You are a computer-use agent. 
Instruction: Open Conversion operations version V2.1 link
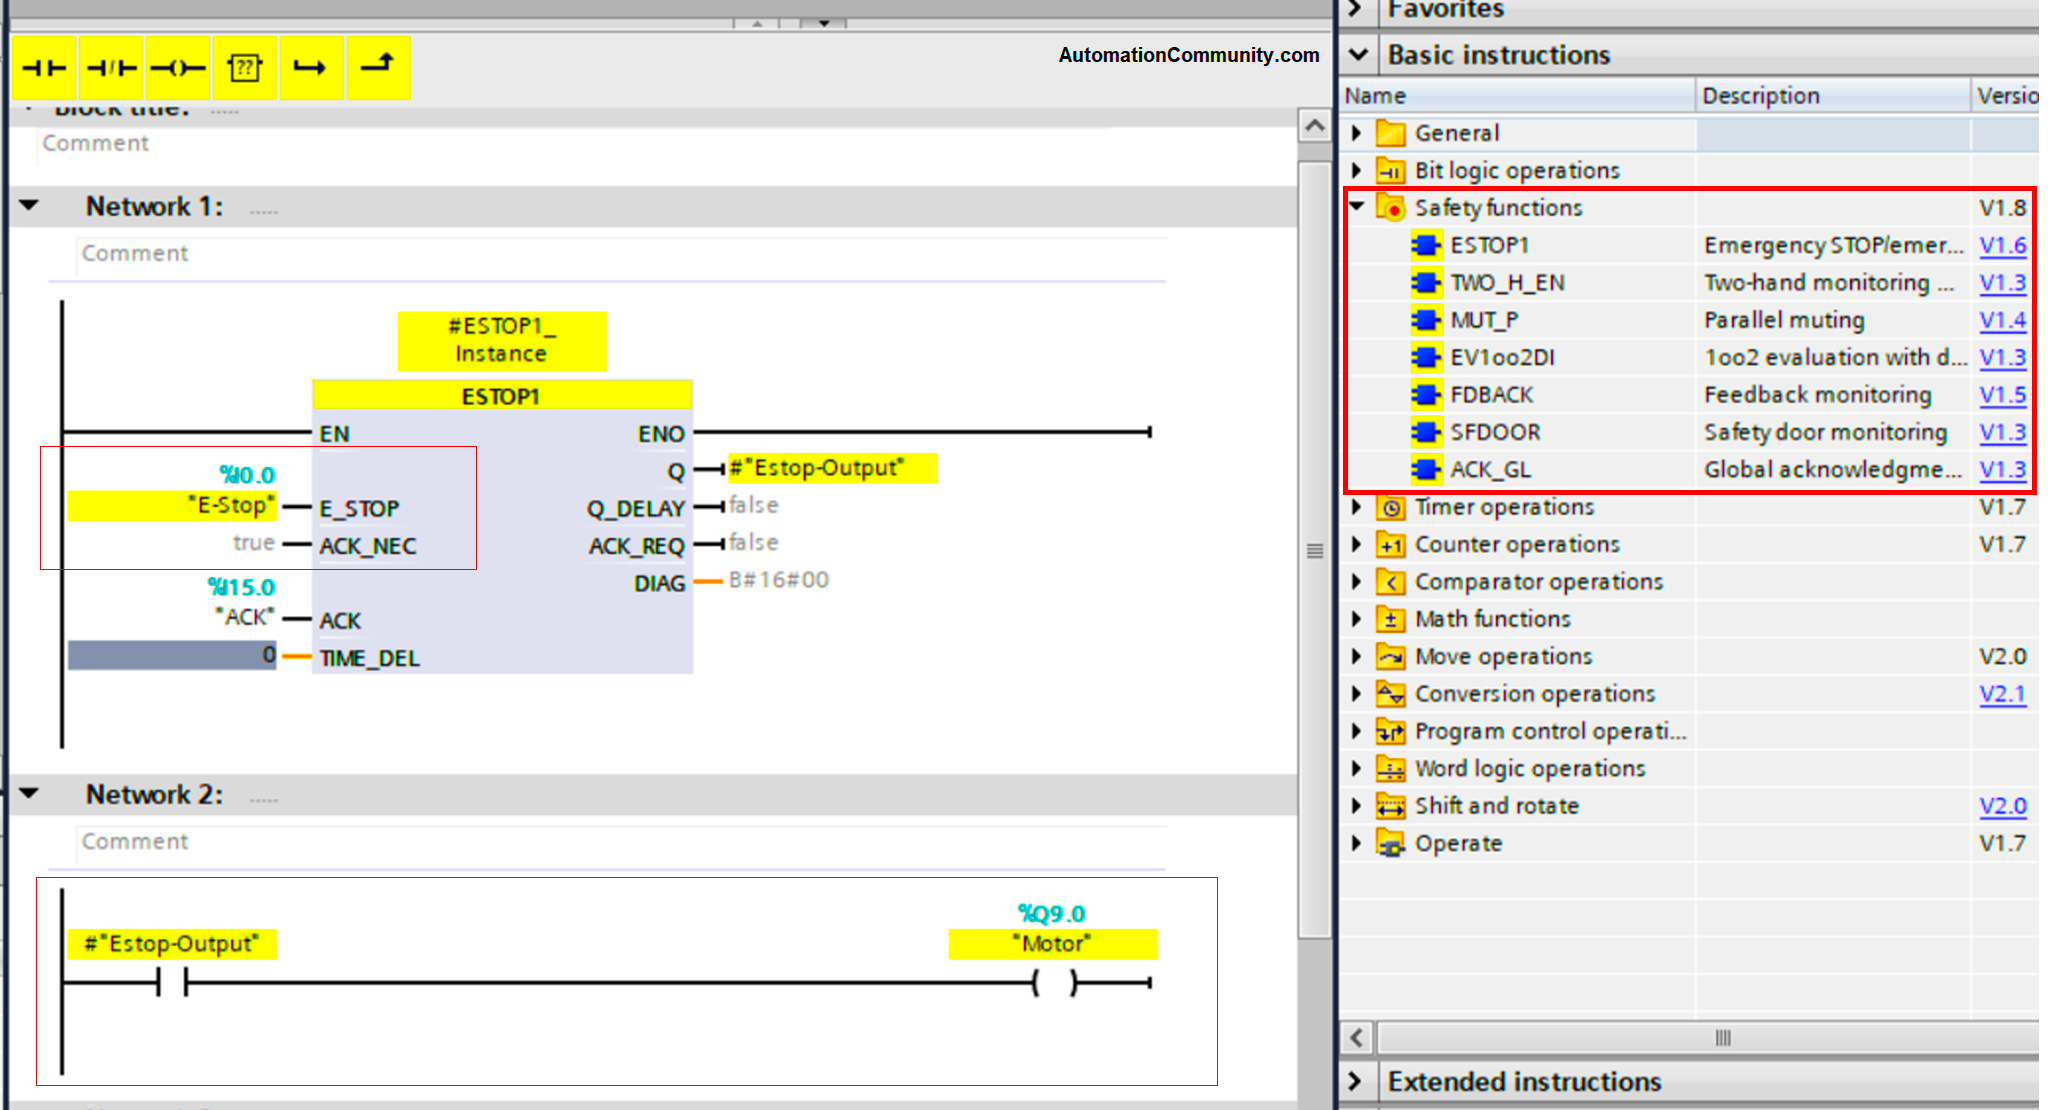(2002, 694)
